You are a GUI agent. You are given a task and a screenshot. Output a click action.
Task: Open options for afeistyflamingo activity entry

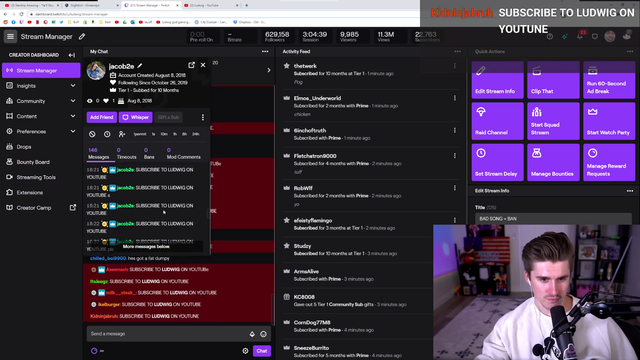click(455, 220)
